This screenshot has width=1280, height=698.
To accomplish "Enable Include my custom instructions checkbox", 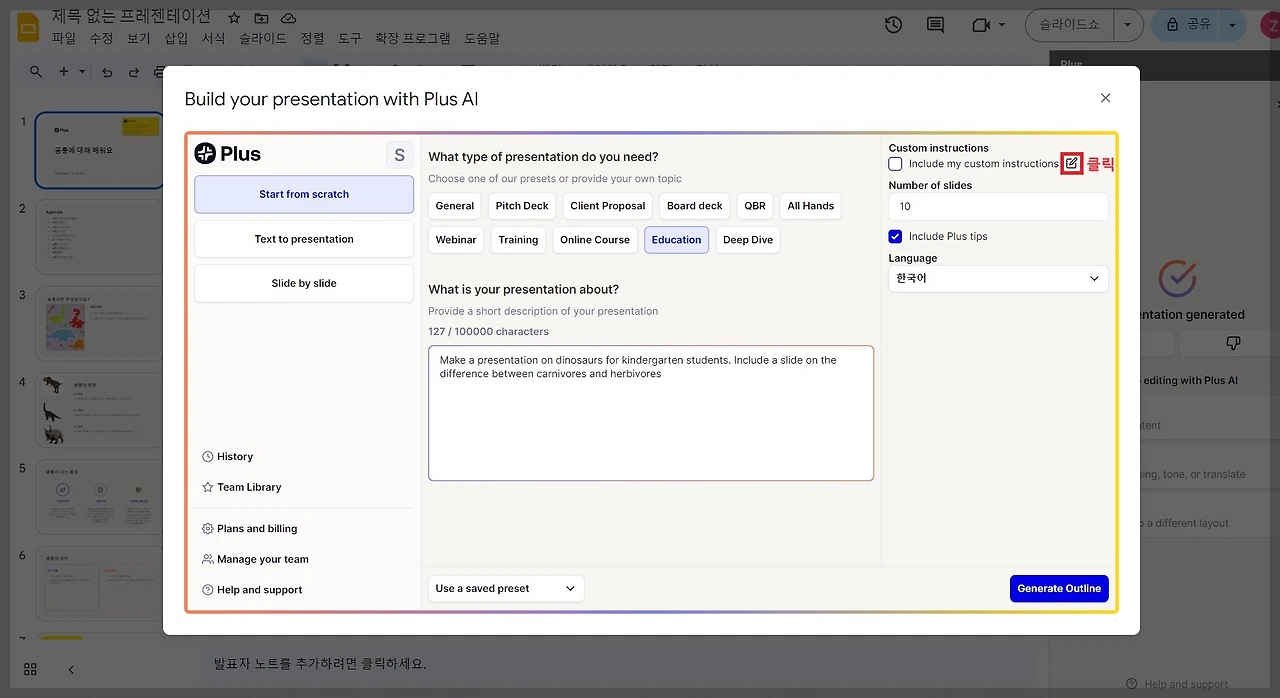I will click(x=895, y=164).
